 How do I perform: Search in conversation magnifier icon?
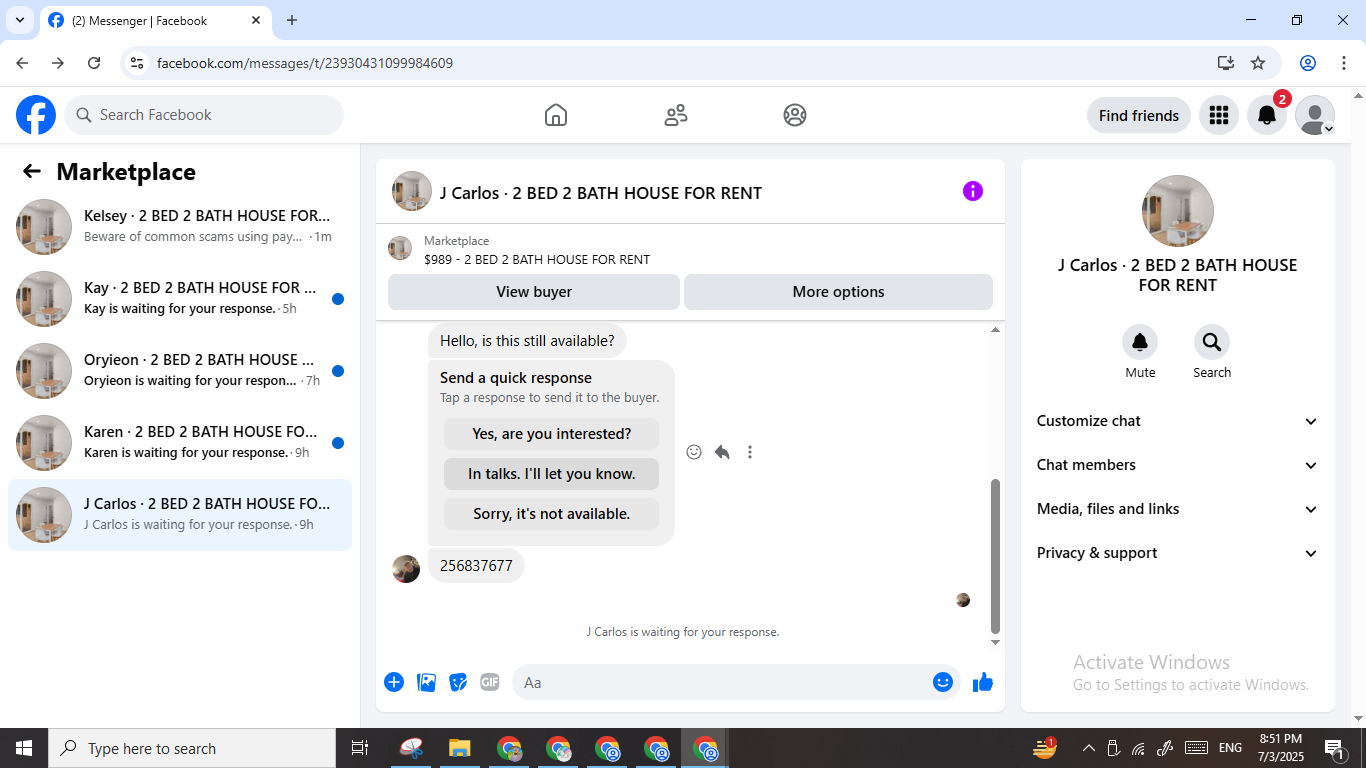pyautogui.click(x=1212, y=343)
